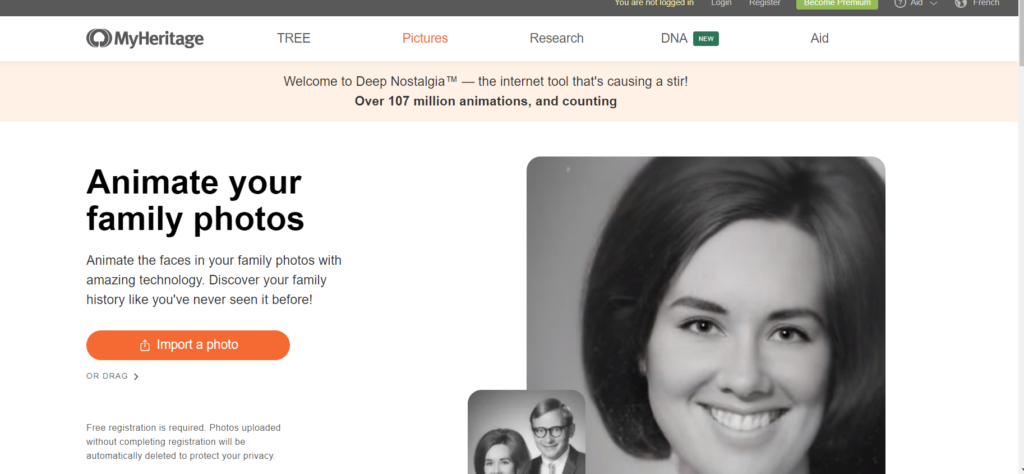Click Become Premium button
This screenshot has height=474, width=1024.
[837, 4]
